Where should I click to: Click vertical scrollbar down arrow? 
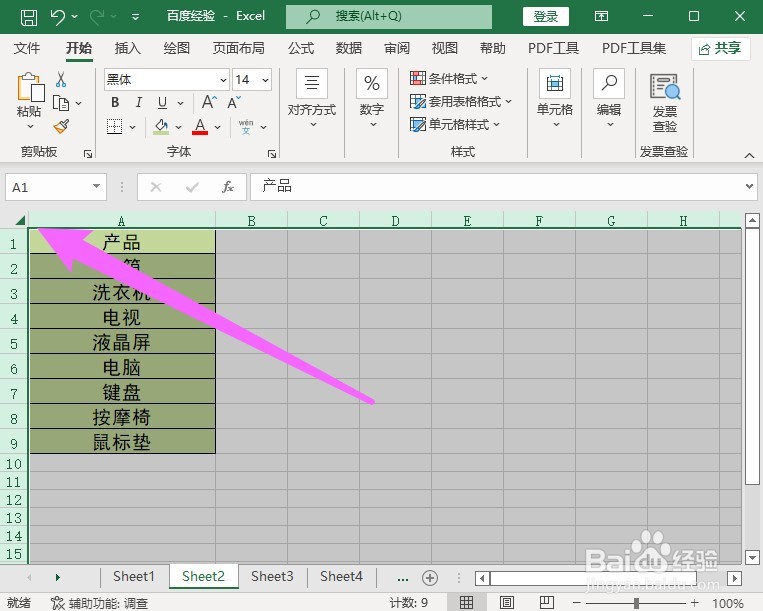752,557
